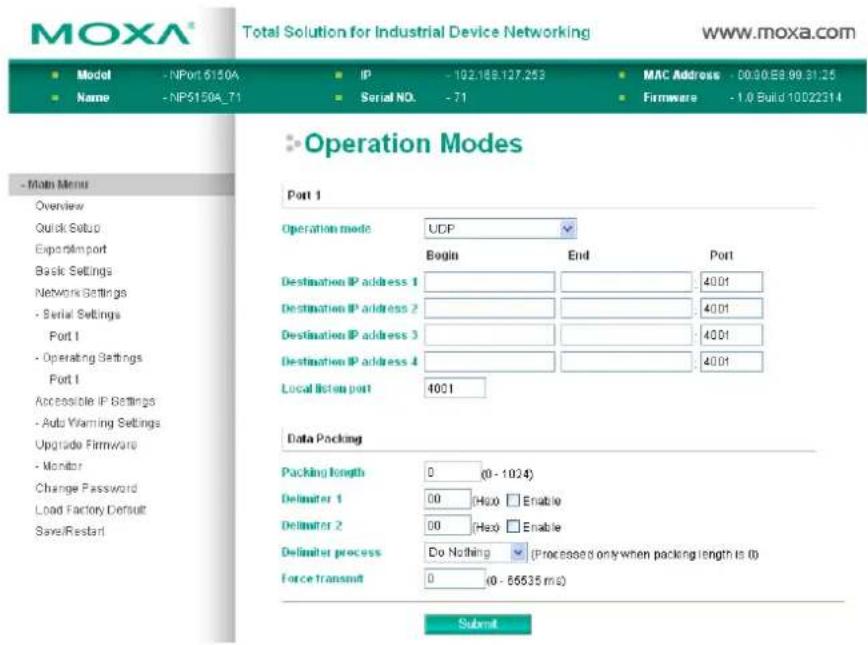Click Destination IP address 4 Begin field
The width and height of the screenshot is (868, 645).
coord(489,362)
